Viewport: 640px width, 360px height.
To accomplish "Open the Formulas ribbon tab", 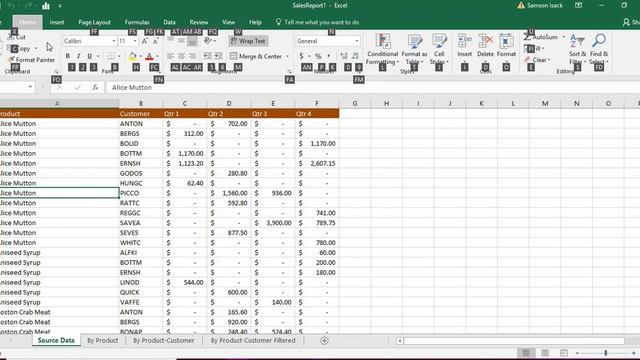I will pos(137,22).
